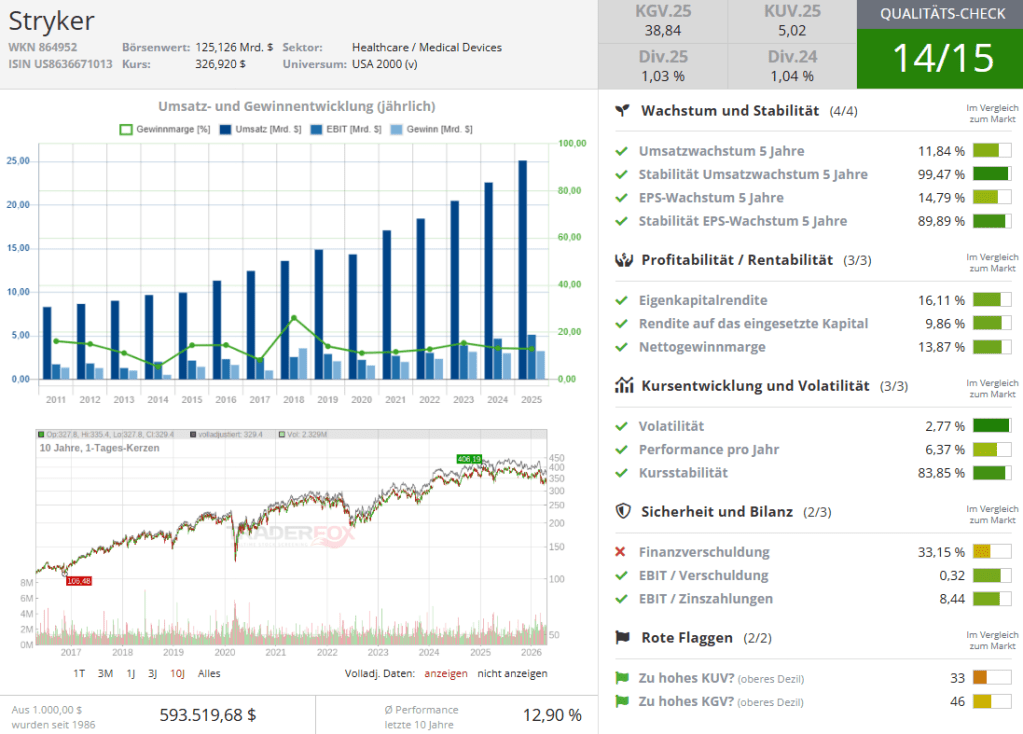Click the Sicherheit und Bilanz shield icon

point(622,512)
